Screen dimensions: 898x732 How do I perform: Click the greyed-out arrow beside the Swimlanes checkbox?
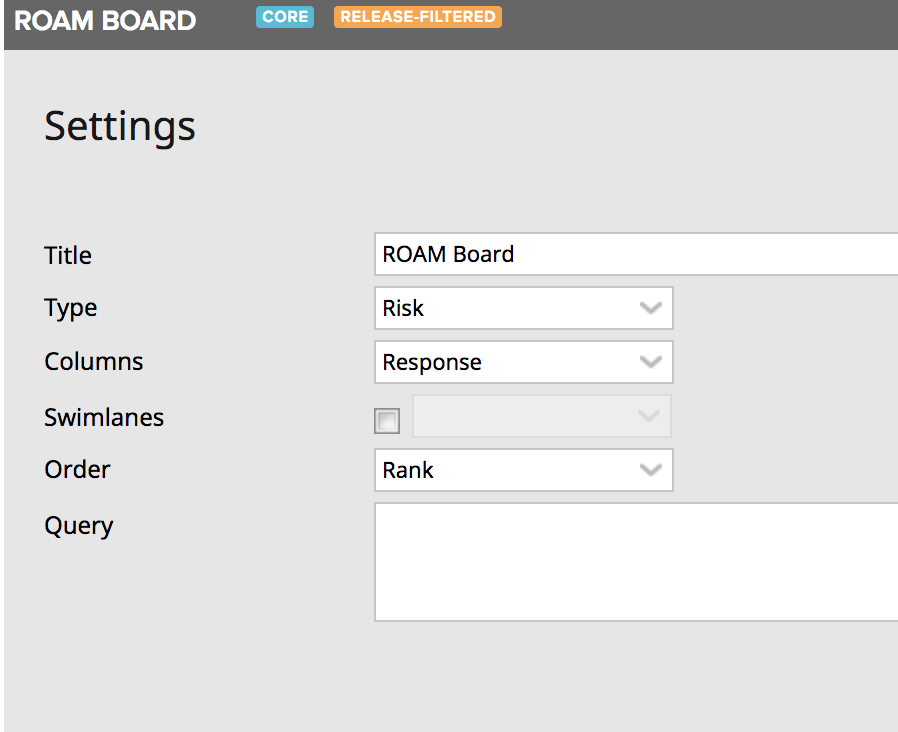click(648, 416)
